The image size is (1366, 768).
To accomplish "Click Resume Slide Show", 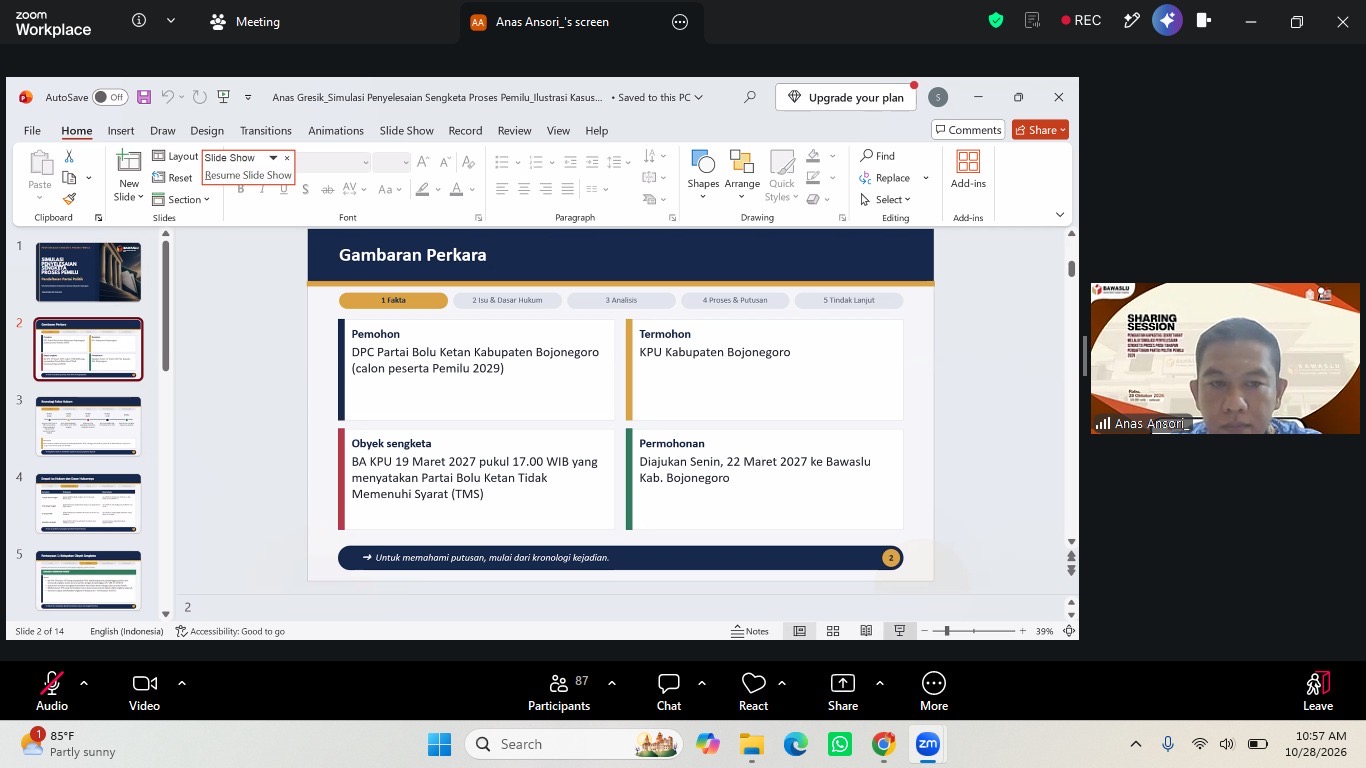I will pyautogui.click(x=248, y=175).
